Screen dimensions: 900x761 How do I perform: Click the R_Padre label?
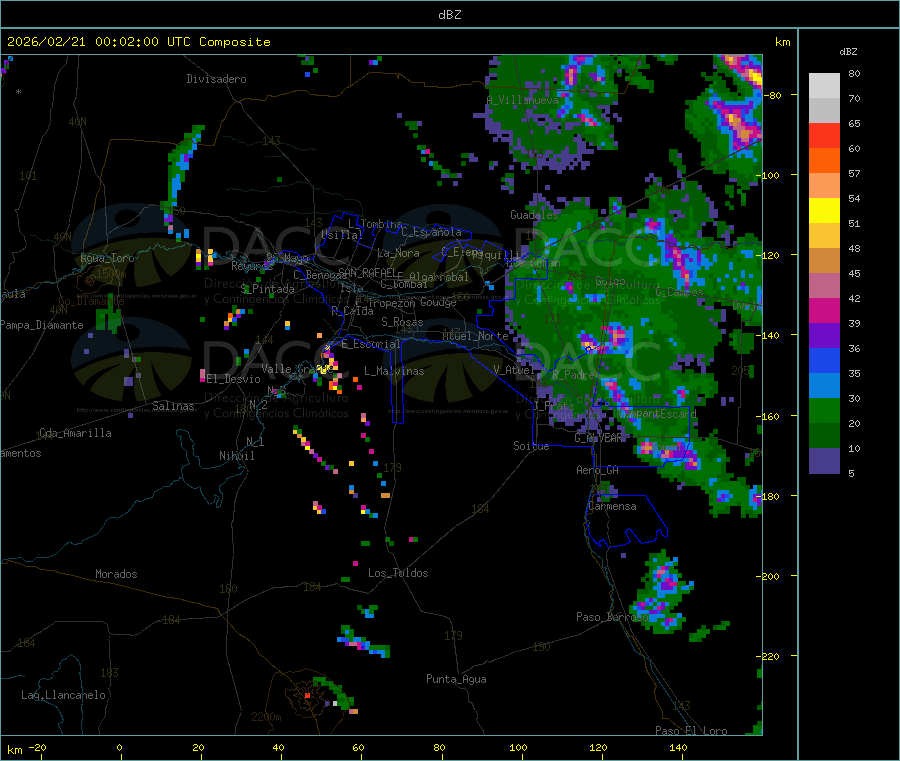point(573,375)
